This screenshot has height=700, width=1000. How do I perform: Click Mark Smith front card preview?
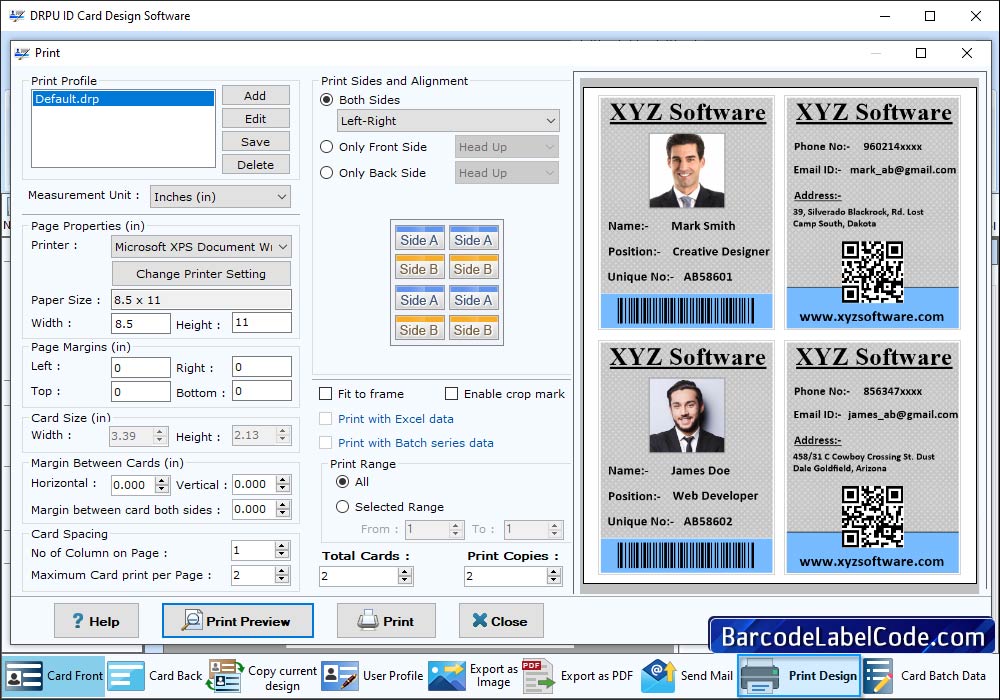point(686,212)
